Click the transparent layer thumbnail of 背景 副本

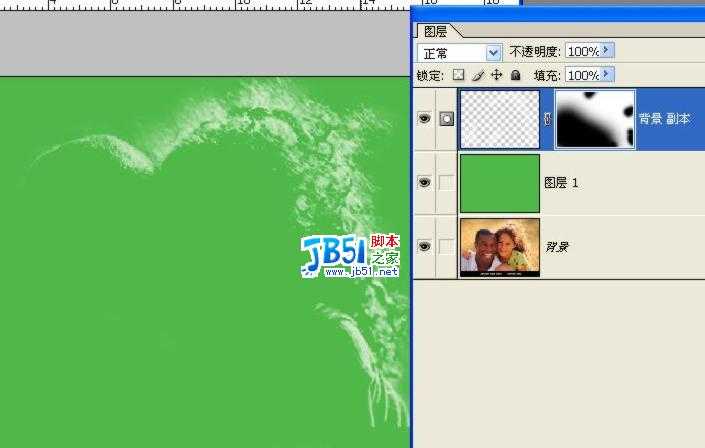tap(499, 119)
